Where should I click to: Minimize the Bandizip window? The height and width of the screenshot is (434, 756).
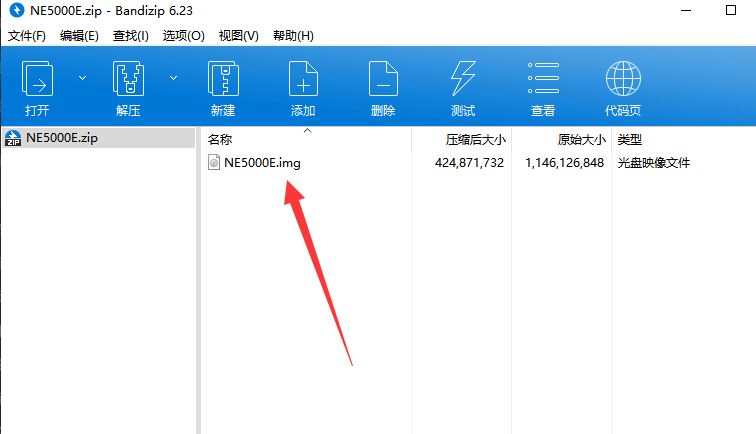686,10
